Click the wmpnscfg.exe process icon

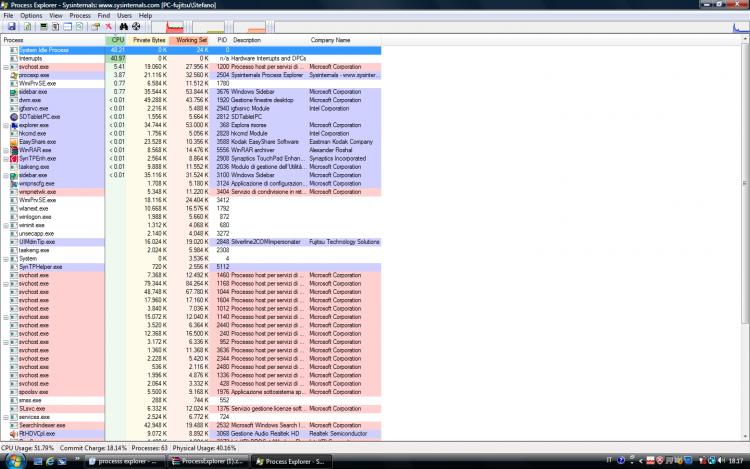(x=14, y=184)
